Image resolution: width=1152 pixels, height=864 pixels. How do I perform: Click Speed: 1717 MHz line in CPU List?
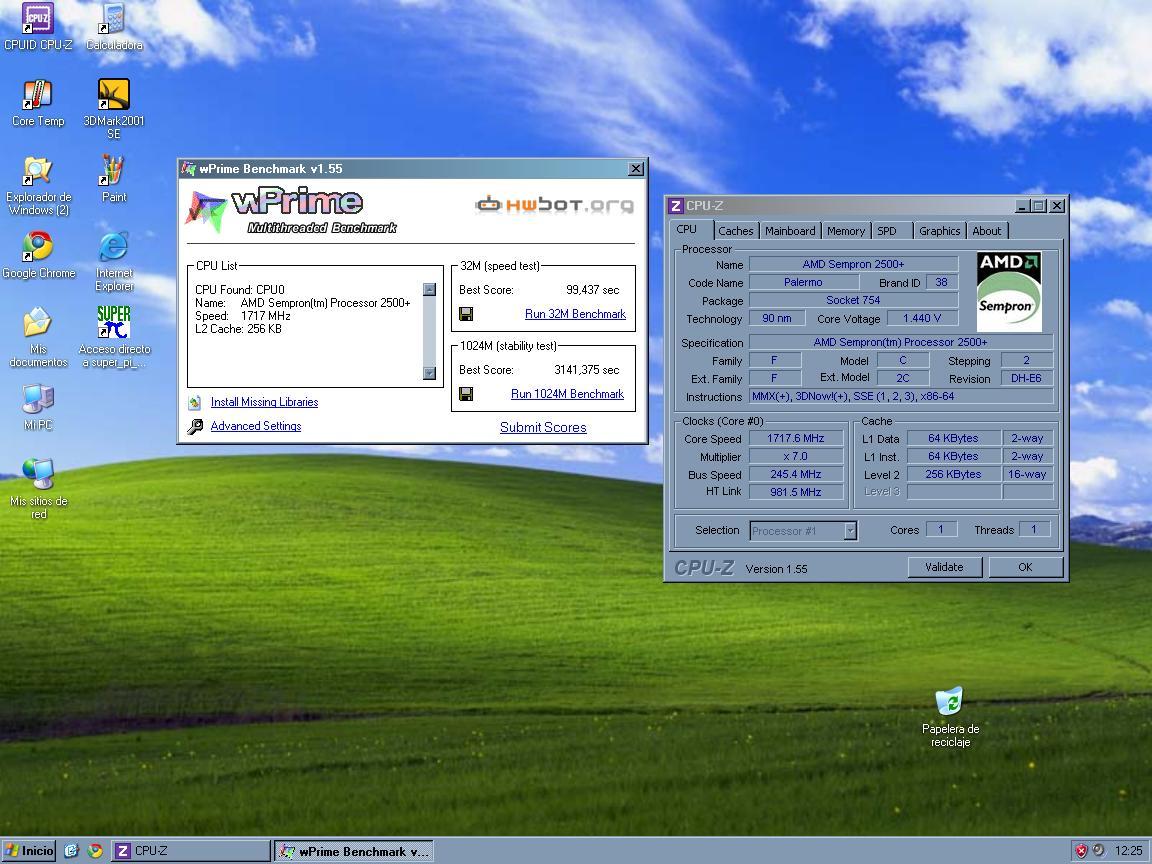click(x=243, y=316)
